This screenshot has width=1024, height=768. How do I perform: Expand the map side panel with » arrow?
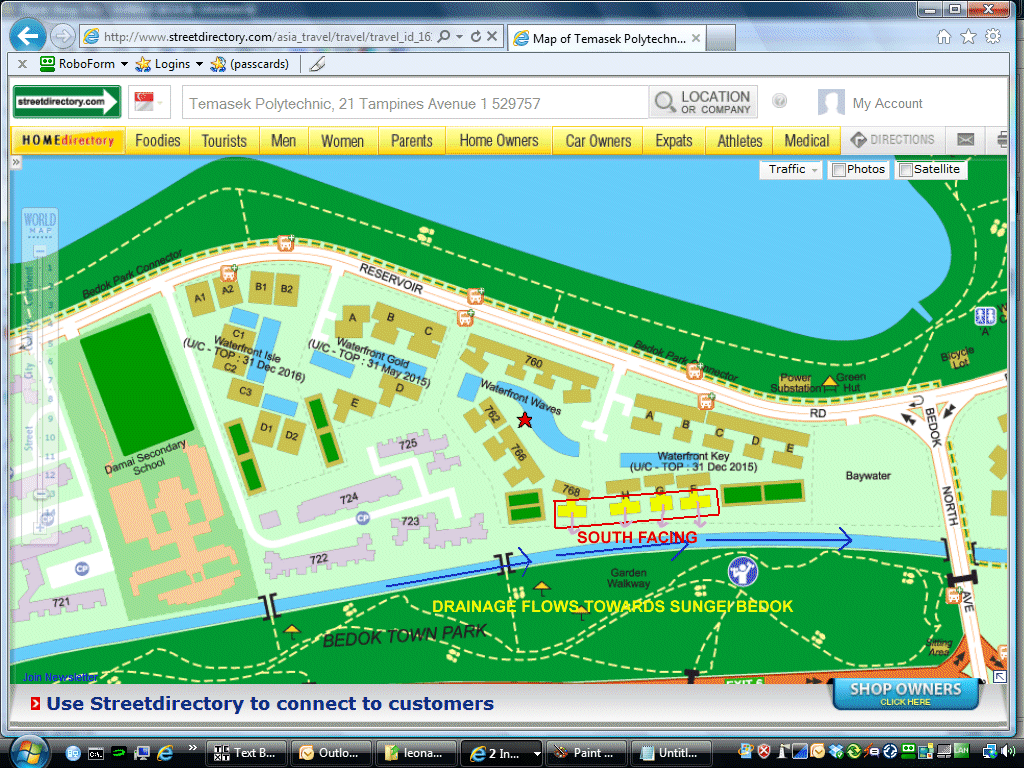coord(16,162)
